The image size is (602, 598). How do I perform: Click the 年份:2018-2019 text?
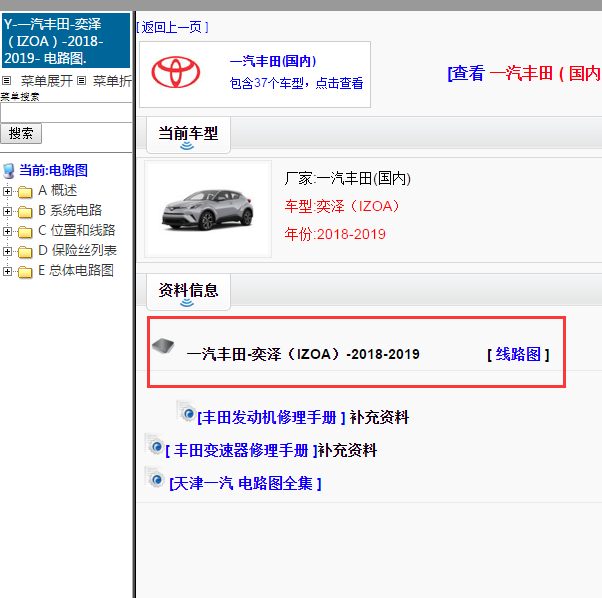(335, 234)
